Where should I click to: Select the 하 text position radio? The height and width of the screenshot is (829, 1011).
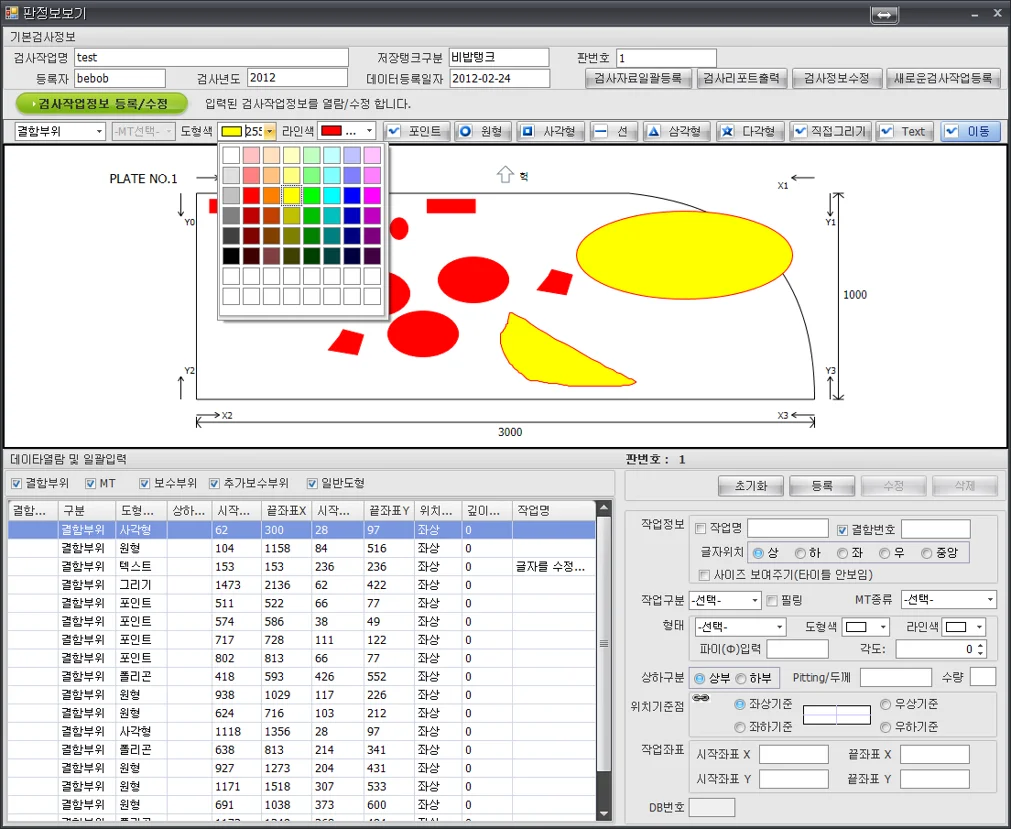pos(800,553)
